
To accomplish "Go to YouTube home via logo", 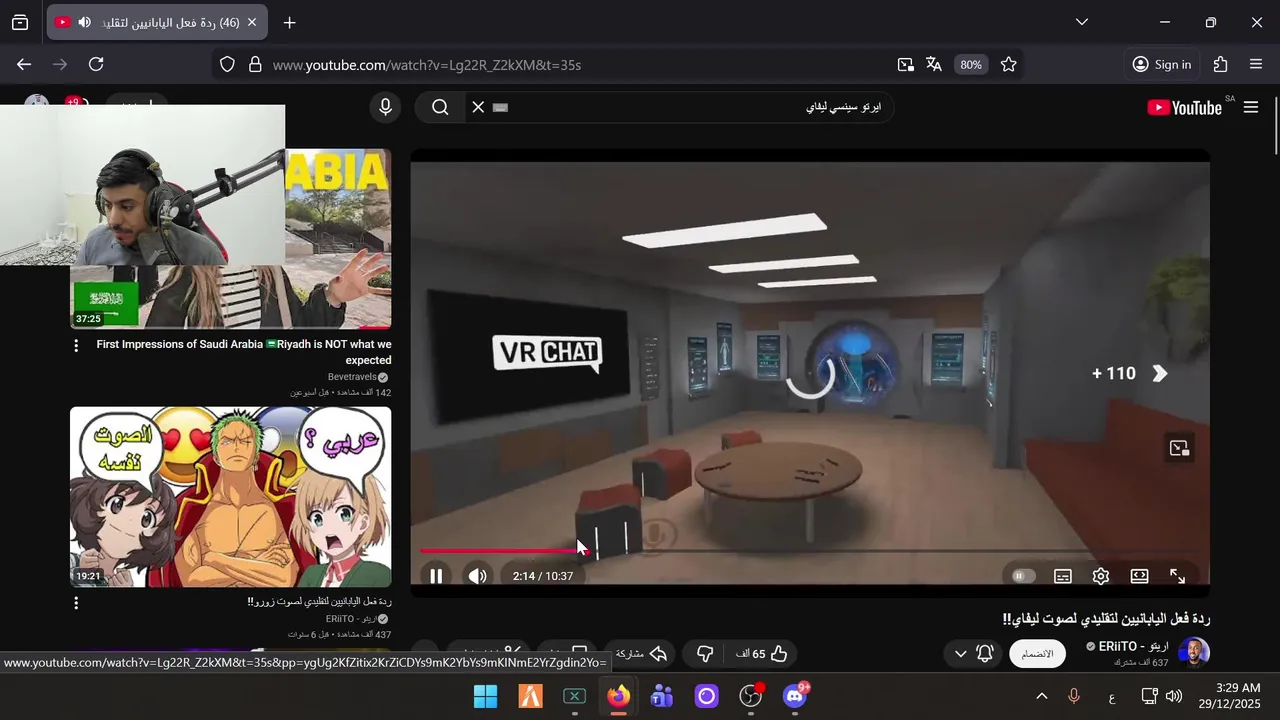I will (1185, 107).
